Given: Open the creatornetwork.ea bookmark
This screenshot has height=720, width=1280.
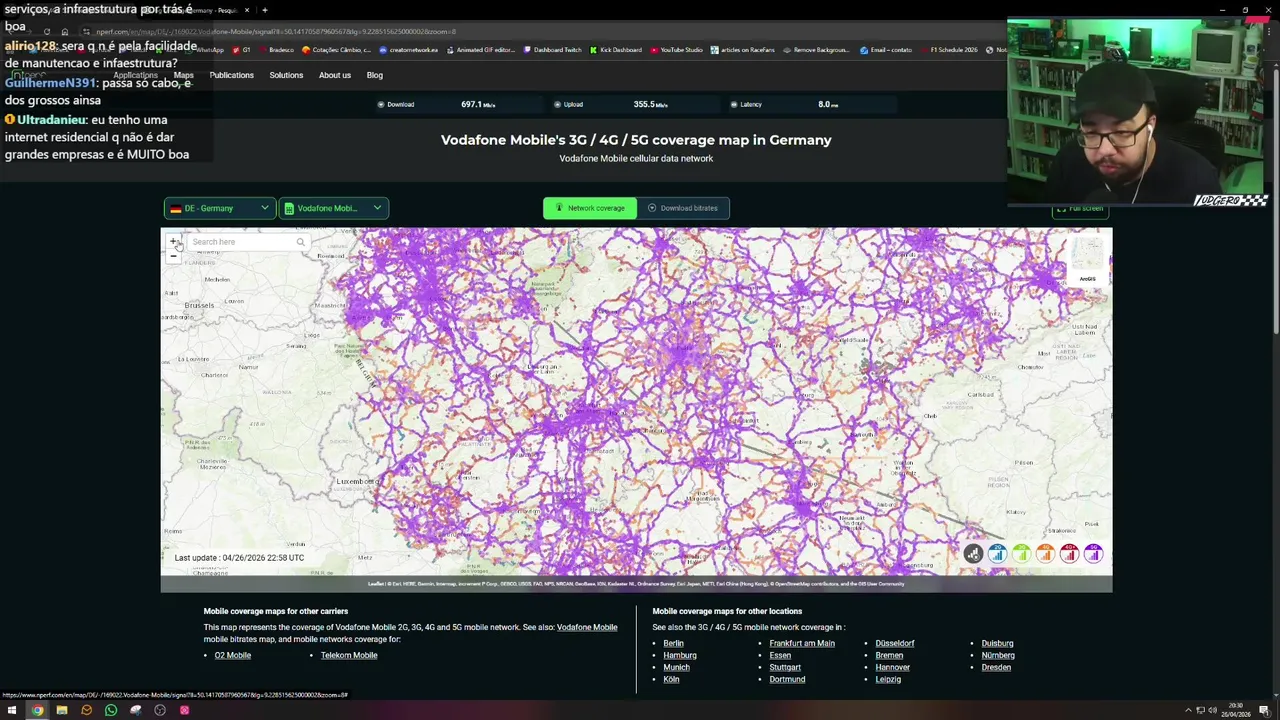Looking at the screenshot, I should 408,50.
